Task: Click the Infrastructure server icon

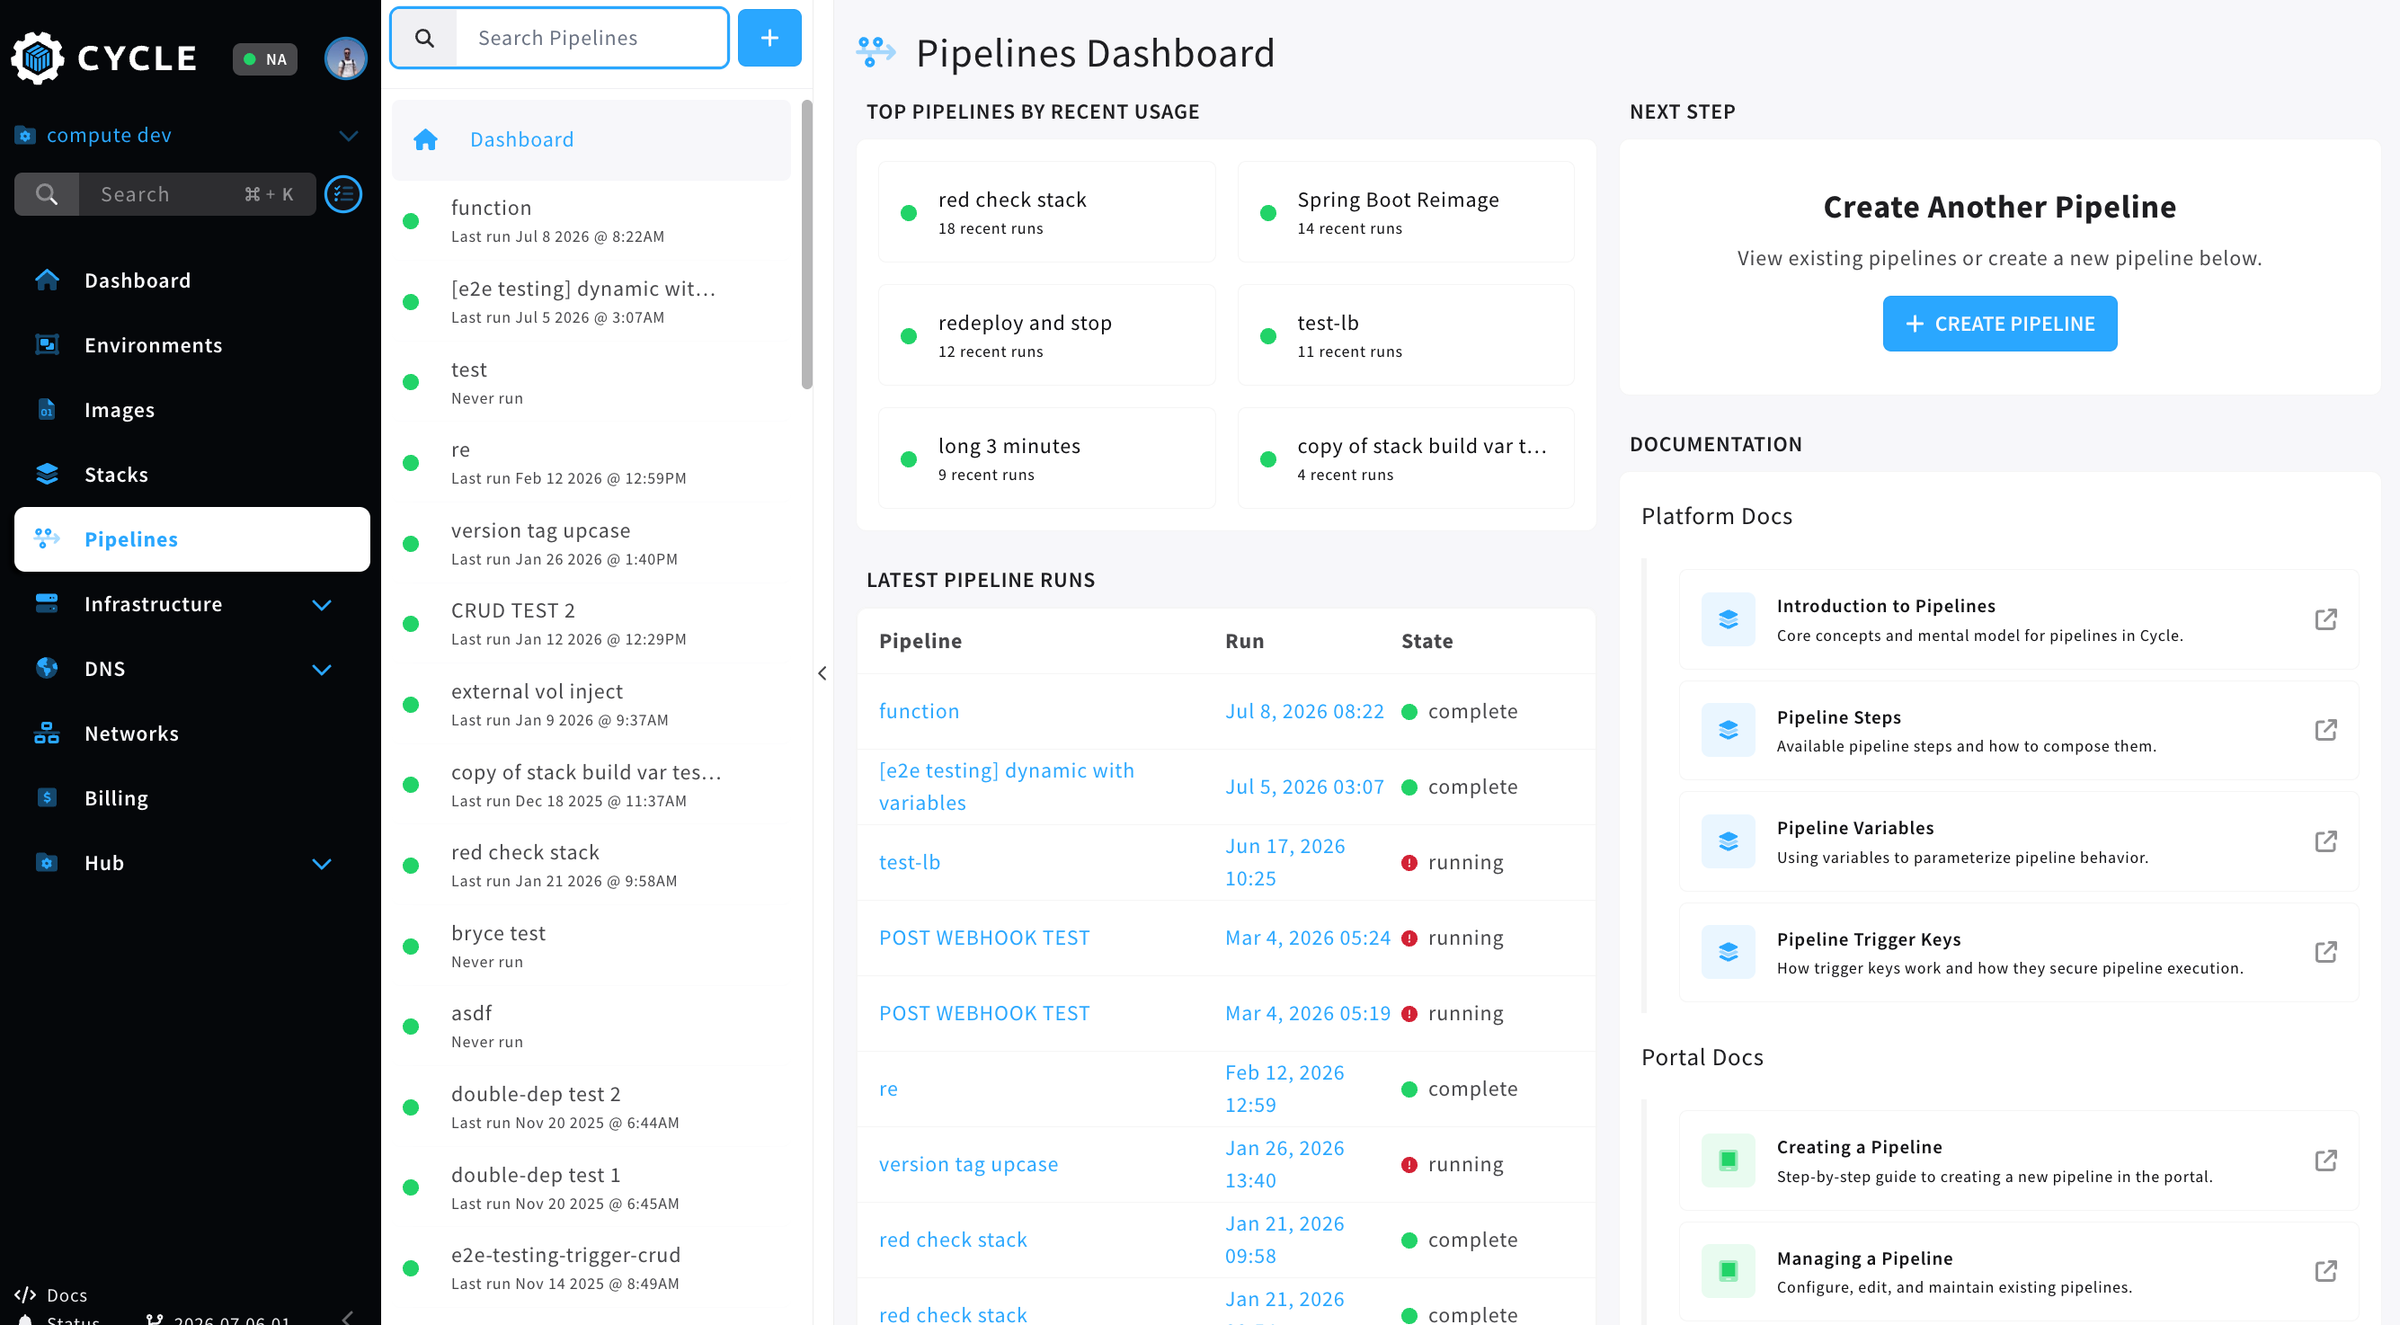Action: (x=47, y=603)
